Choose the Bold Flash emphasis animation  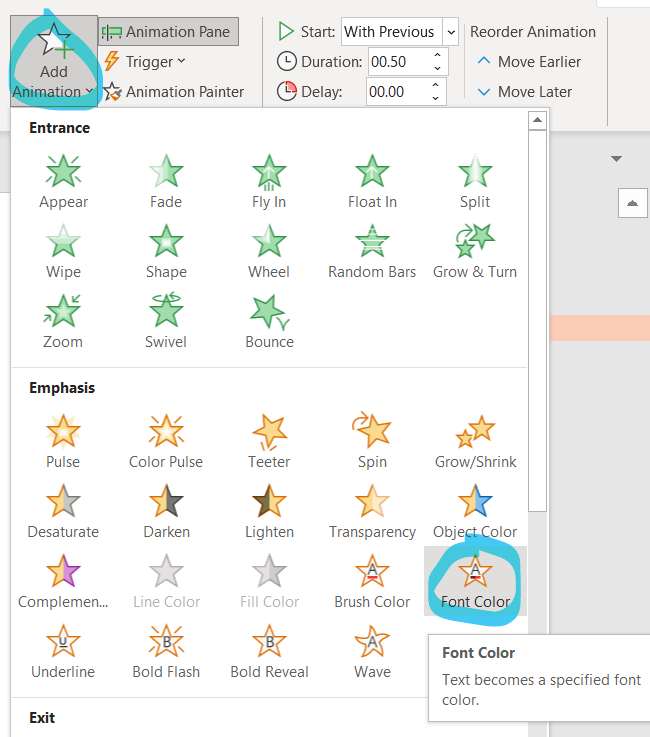166,651
